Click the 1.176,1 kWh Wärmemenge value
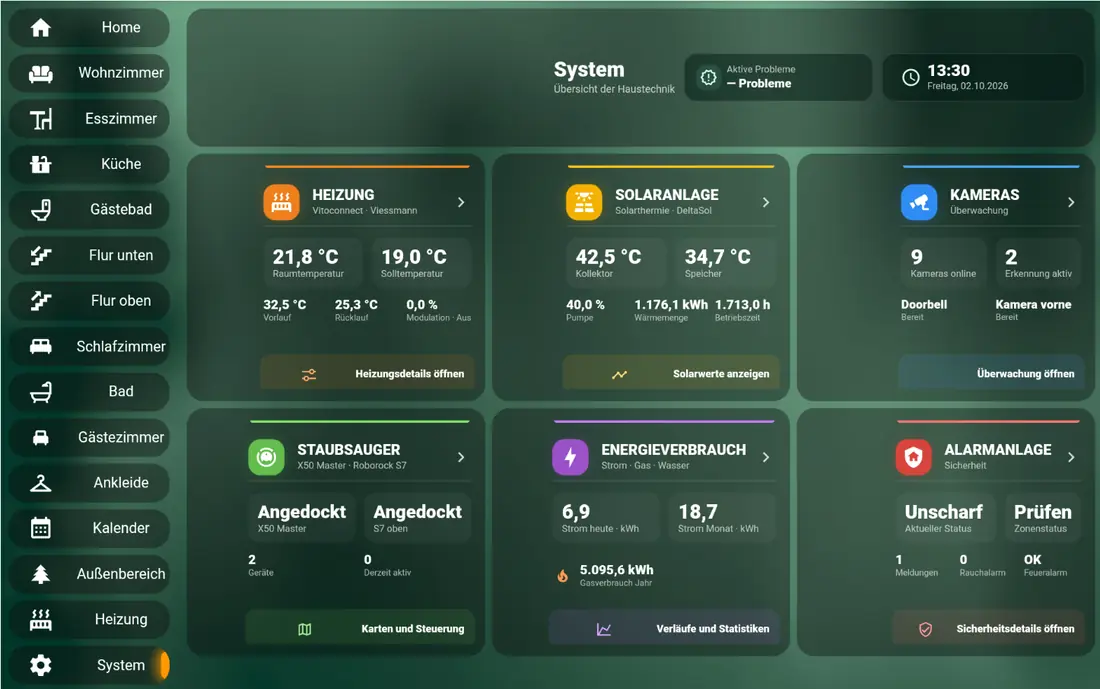 pos(671,305)
